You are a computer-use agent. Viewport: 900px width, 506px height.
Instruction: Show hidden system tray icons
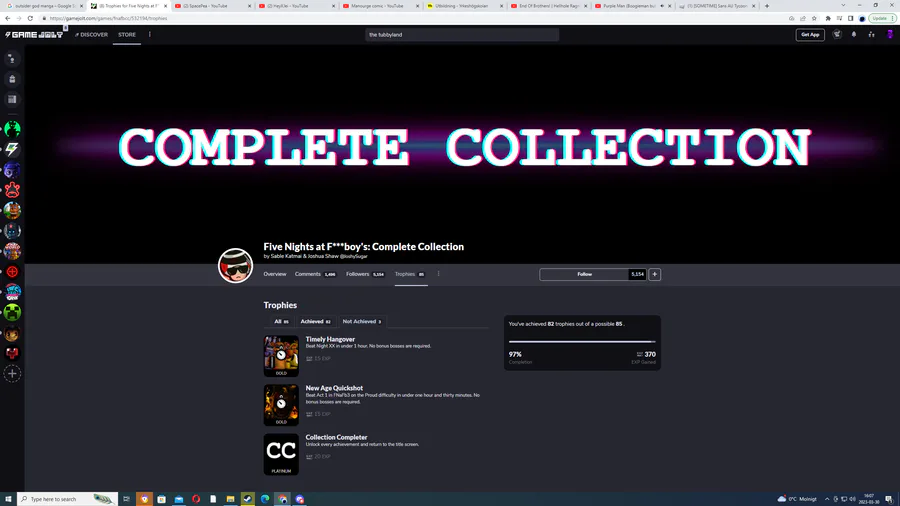pos(827,499)
